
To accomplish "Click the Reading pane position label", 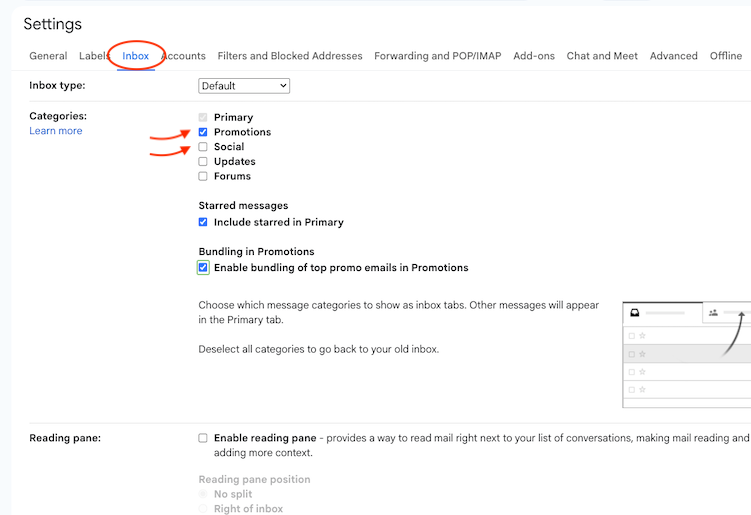I will pyautogui.click(x=254, y=480).
